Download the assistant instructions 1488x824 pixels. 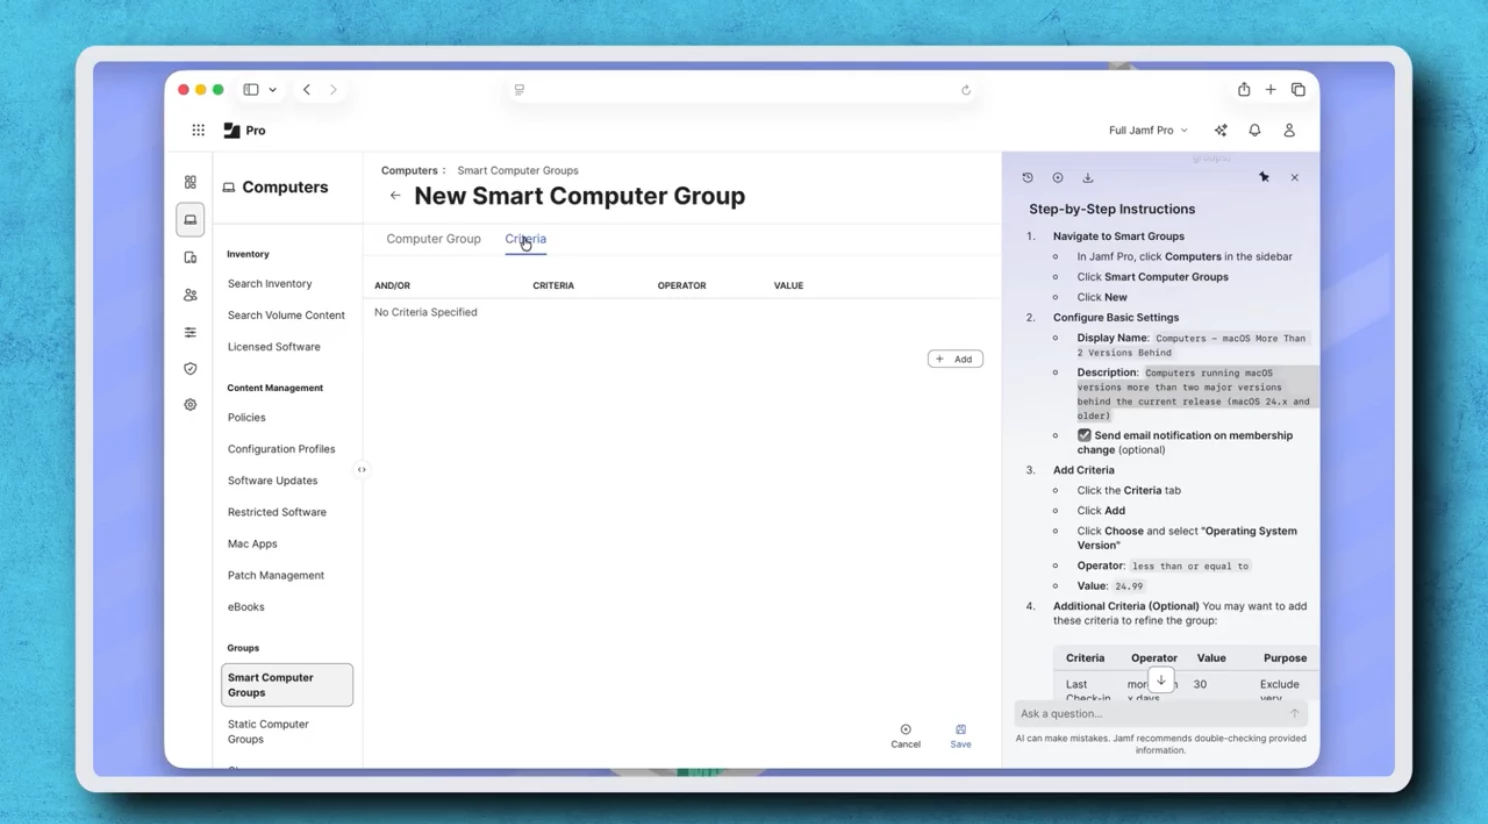tap(1088, 177)
